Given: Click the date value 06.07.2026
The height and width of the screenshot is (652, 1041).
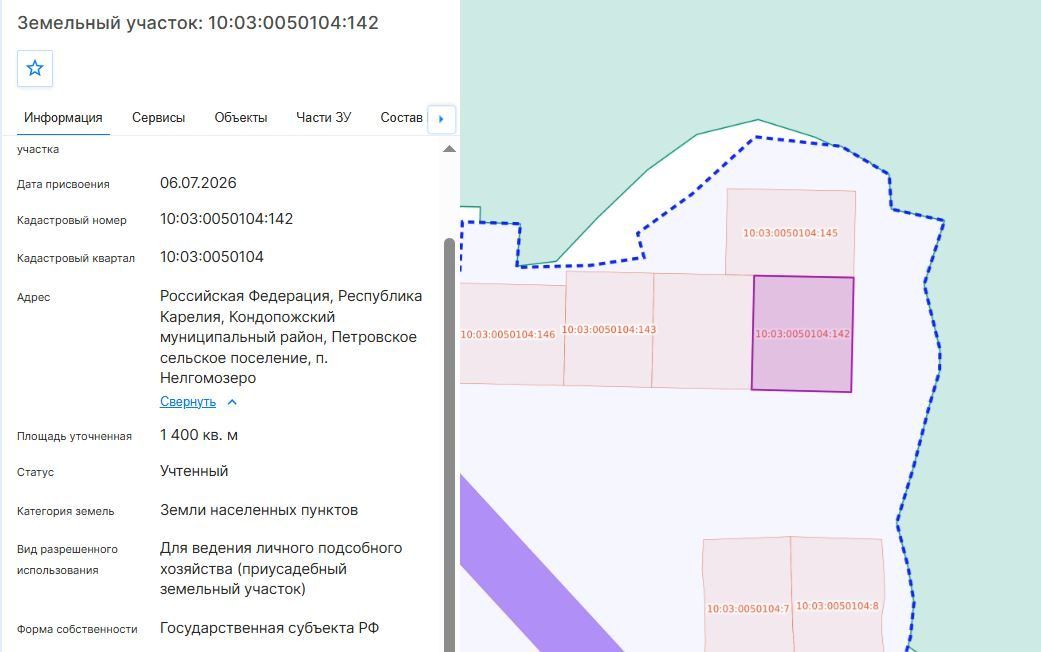Looking at the screenshot, I should tap(198, 183).
